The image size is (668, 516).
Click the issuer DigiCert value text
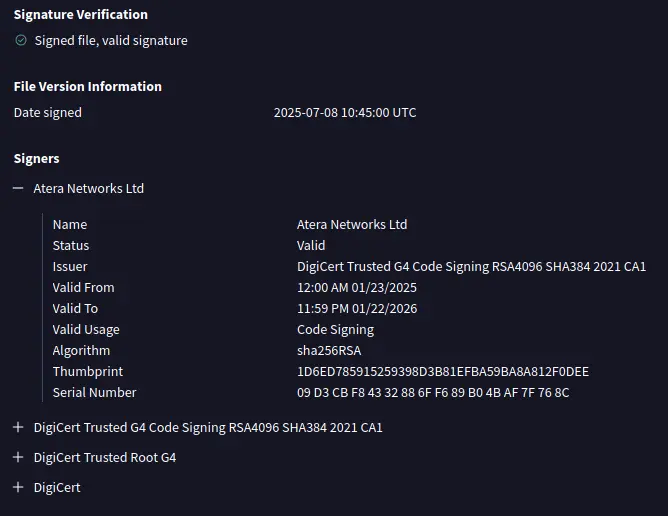tap(471, 267)
